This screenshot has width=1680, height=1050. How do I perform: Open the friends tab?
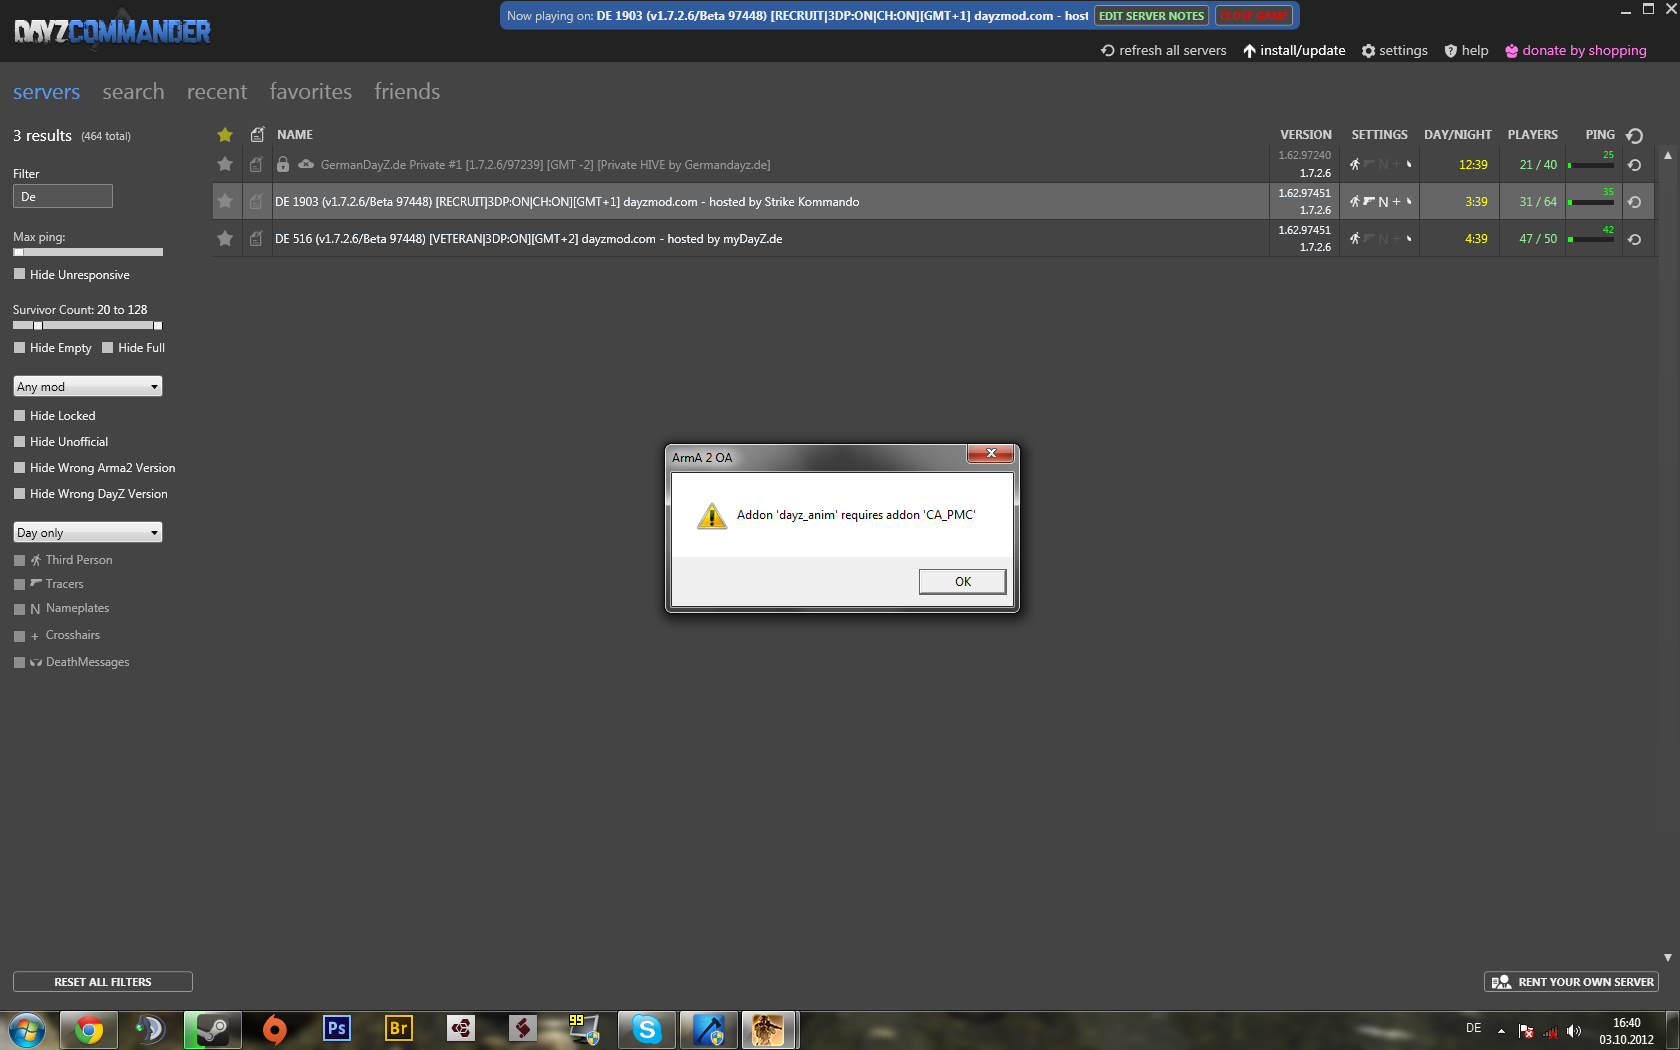(x=406, y=92)
